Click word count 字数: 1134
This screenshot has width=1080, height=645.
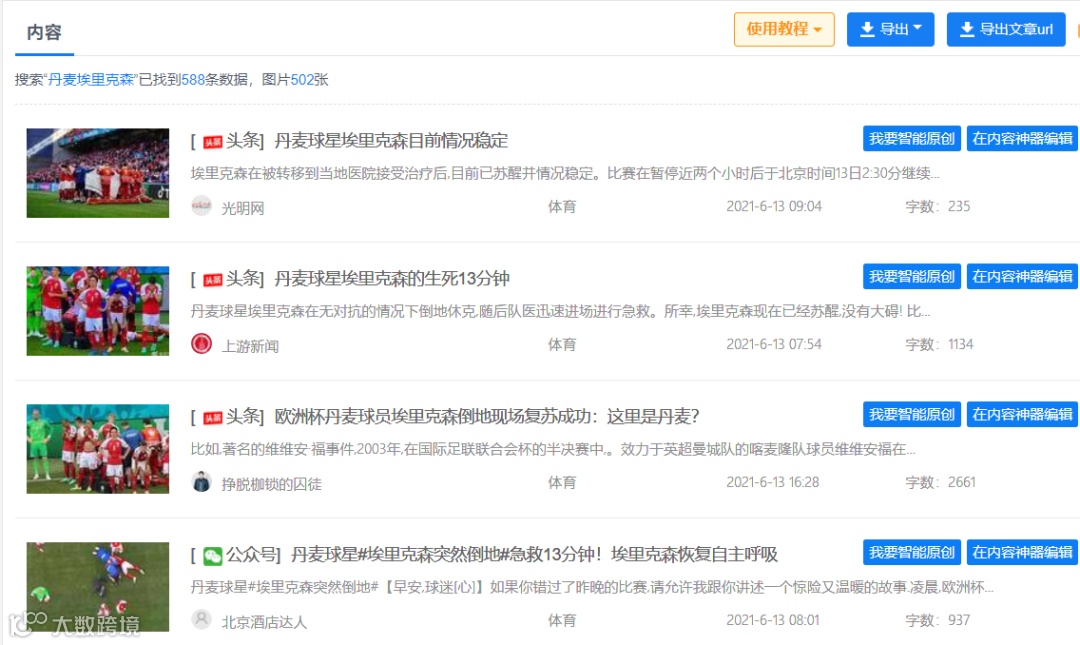click(939, 344)
